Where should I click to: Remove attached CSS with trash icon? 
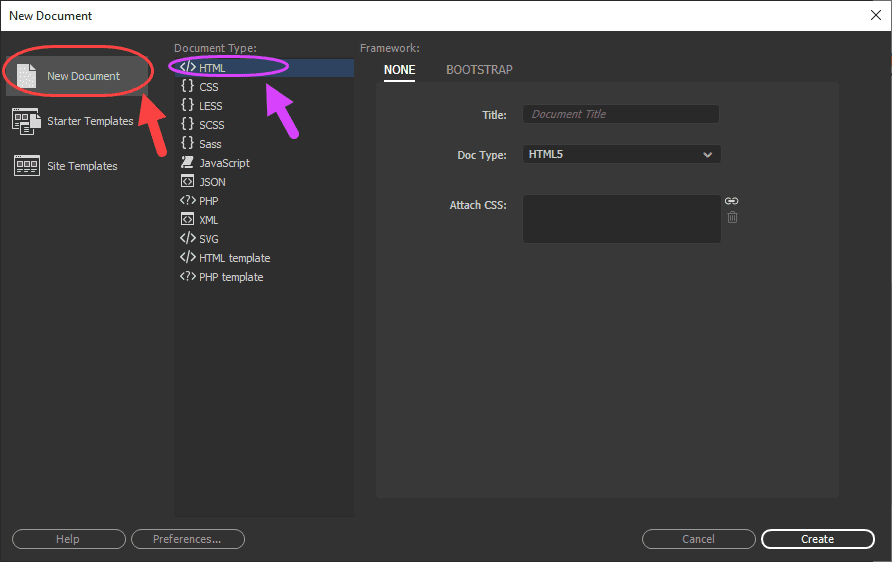click(x=733, y=217)
